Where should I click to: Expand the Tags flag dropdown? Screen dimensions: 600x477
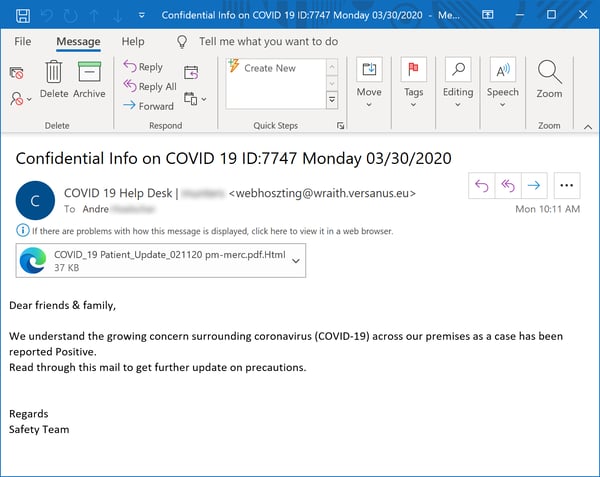(x=413, y=78)
